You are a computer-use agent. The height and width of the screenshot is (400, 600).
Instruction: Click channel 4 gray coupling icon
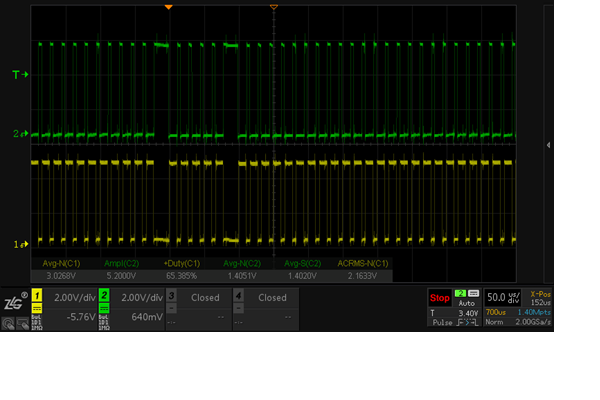click(238, 308)
